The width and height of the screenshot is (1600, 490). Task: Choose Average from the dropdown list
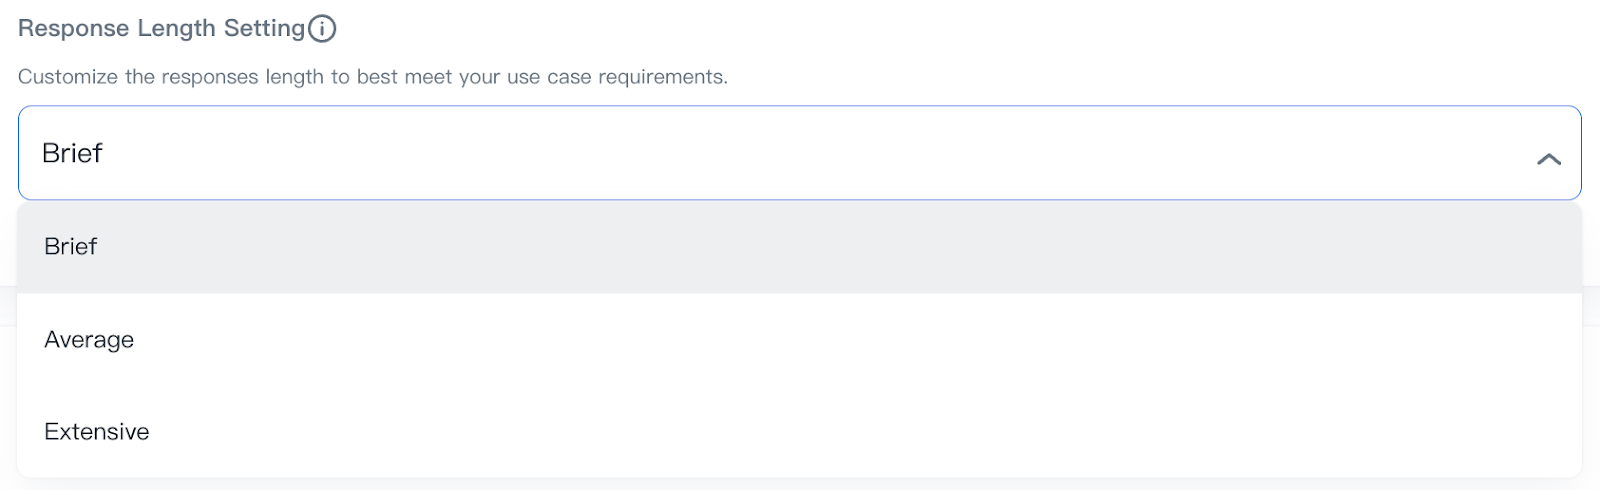coord(89,340)
